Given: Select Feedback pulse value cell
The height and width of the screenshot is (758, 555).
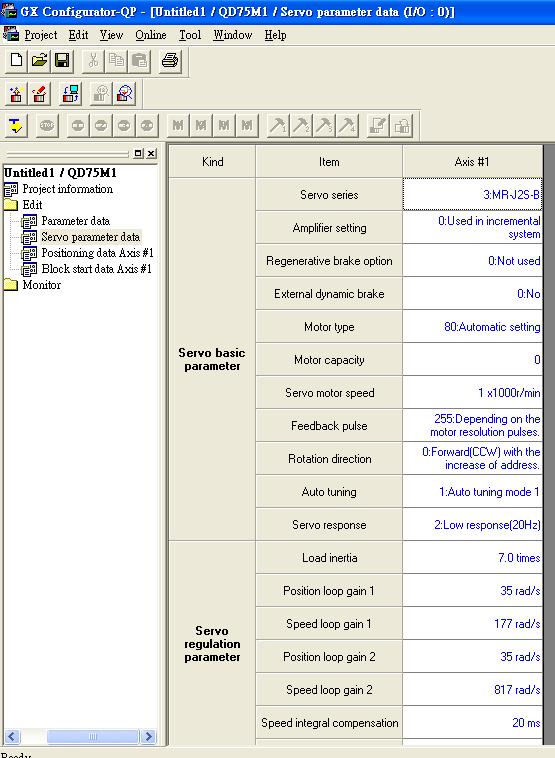Looking at the screenshot, I should click(472, 425).
